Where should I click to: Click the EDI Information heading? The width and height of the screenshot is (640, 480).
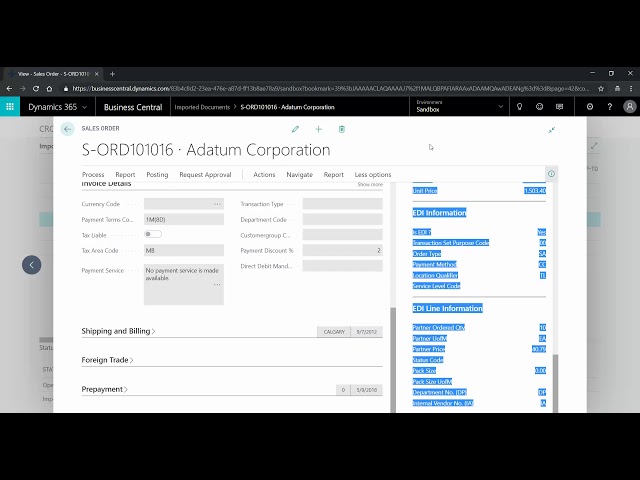point(439,213)
